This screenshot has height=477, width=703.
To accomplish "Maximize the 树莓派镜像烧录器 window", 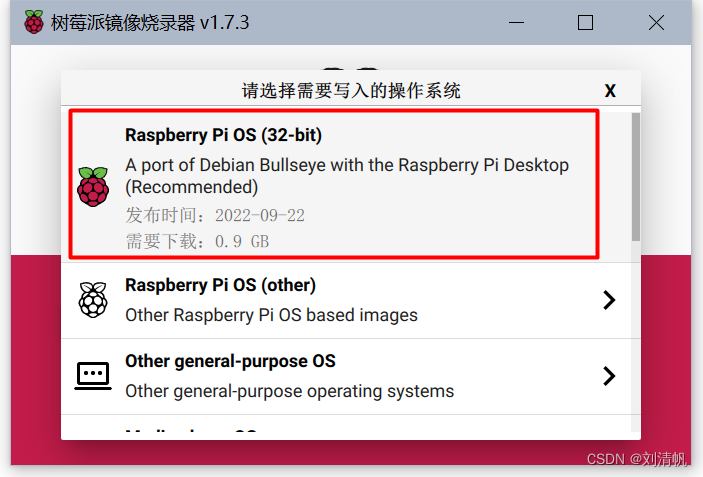I will [x=585, y=22].
